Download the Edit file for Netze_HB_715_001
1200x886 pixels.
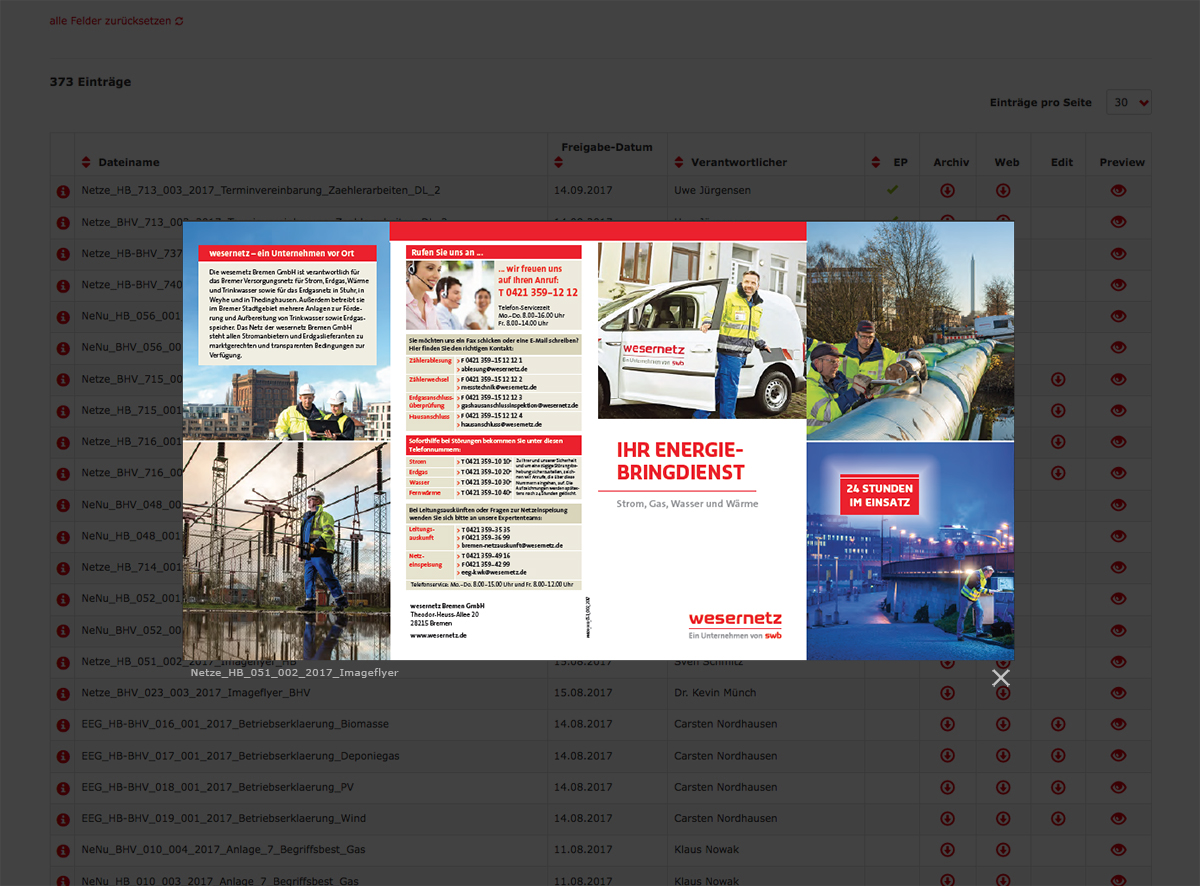[x=1058, y=411]
